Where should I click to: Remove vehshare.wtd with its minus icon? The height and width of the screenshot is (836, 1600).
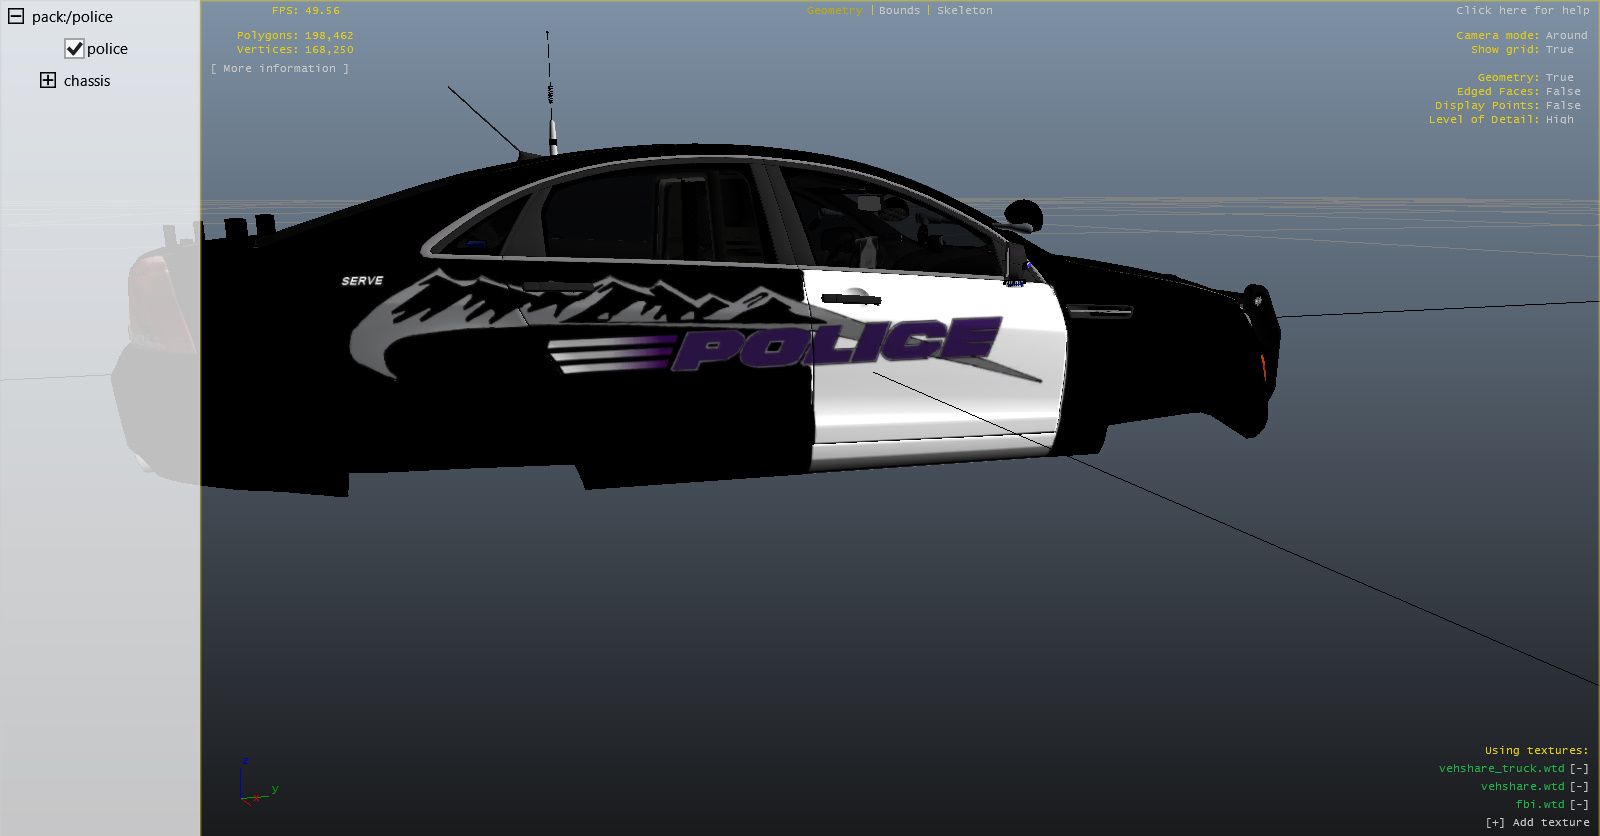point(1579,787)
